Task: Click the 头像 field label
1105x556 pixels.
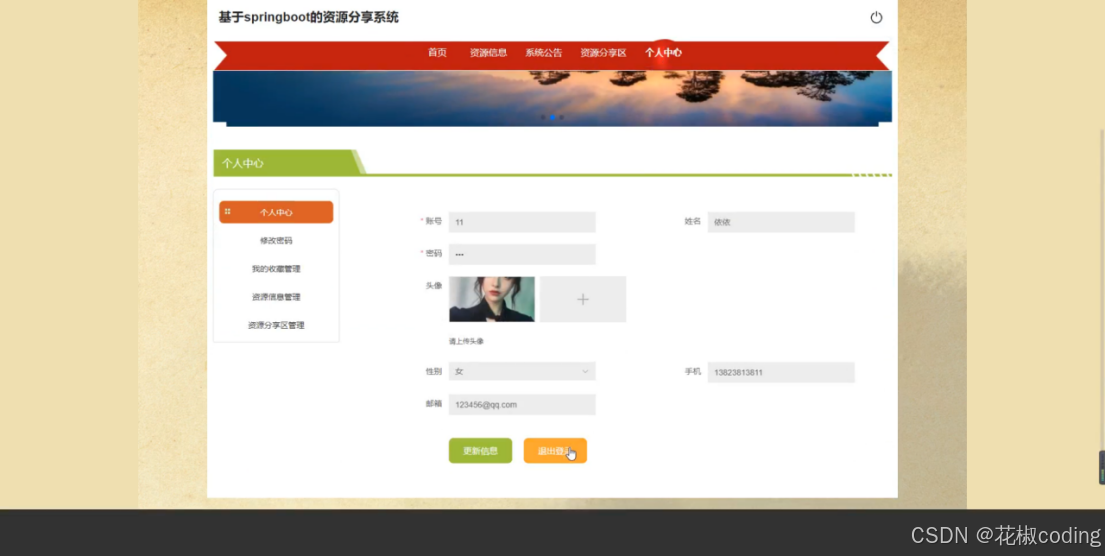Action: click(x=433, y=285)
